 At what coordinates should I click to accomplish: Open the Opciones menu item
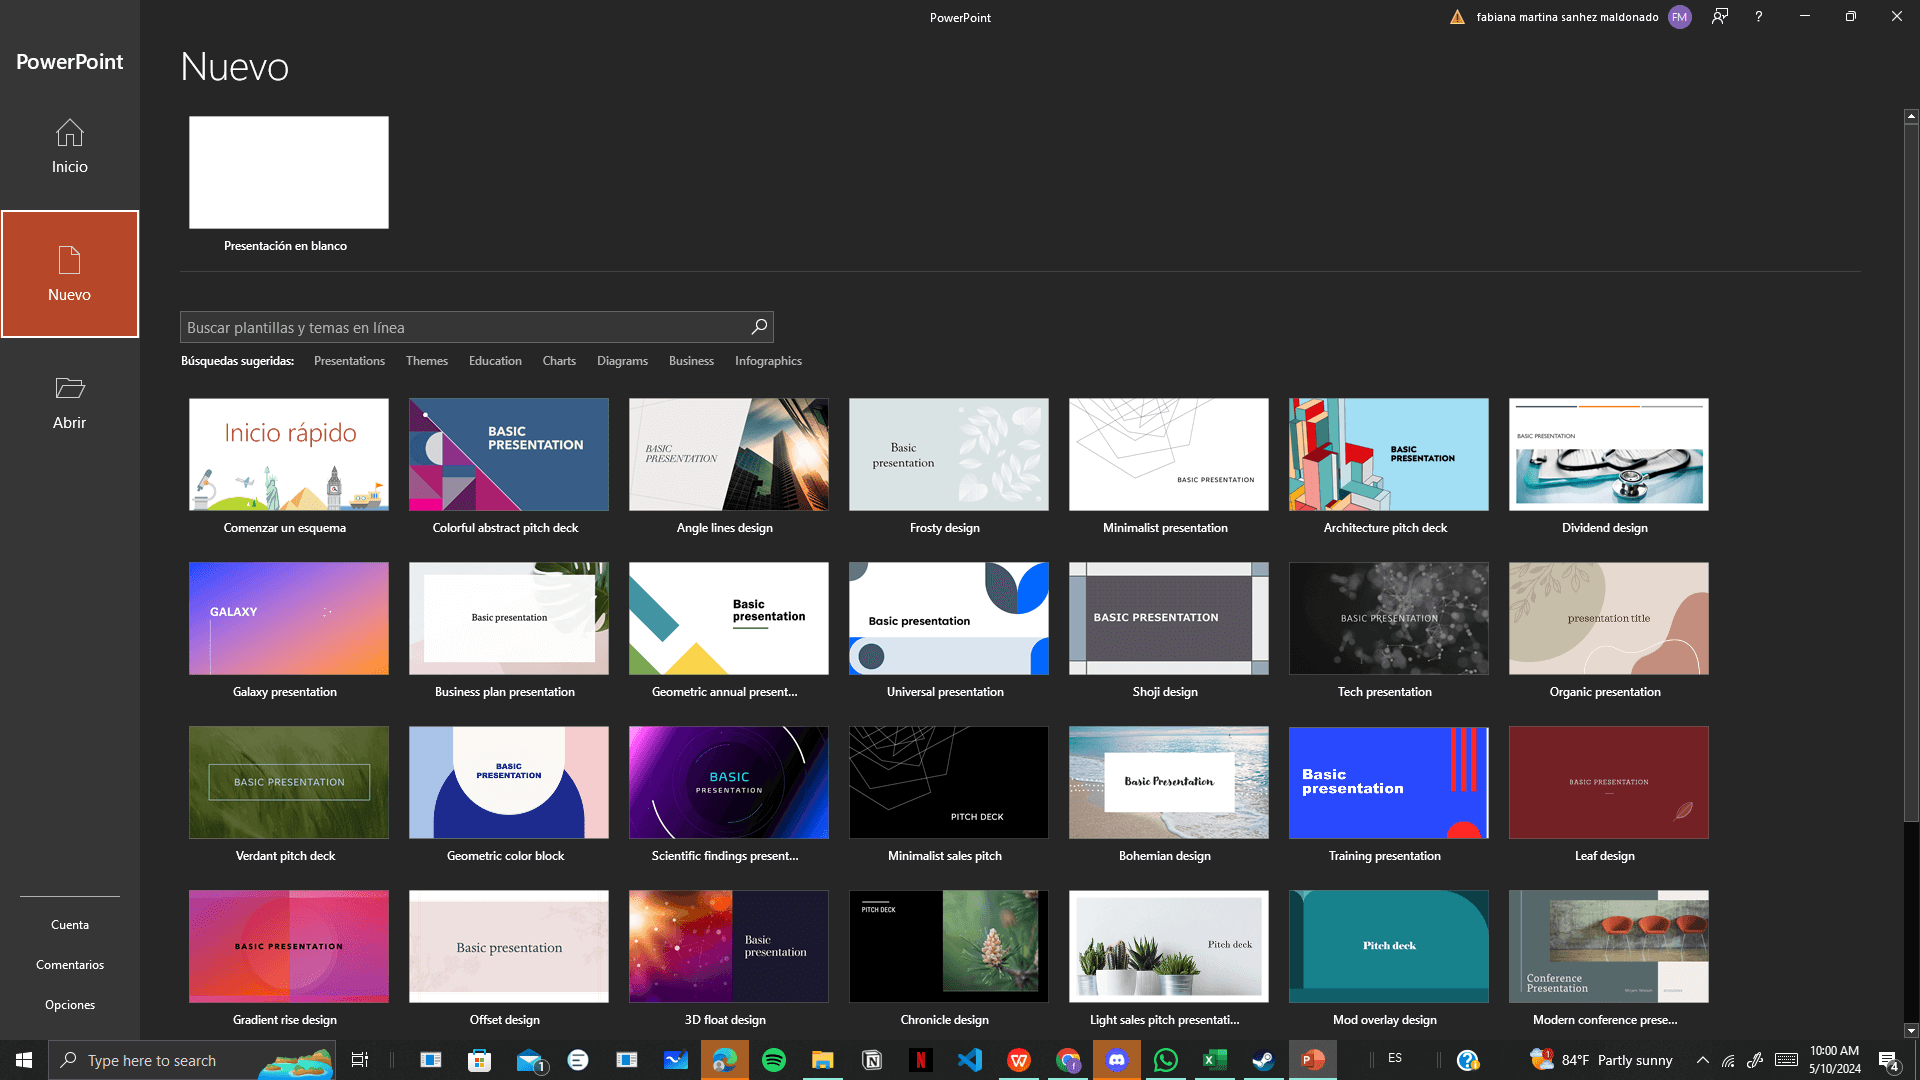pyautogui.click(x=70, y=1005)
